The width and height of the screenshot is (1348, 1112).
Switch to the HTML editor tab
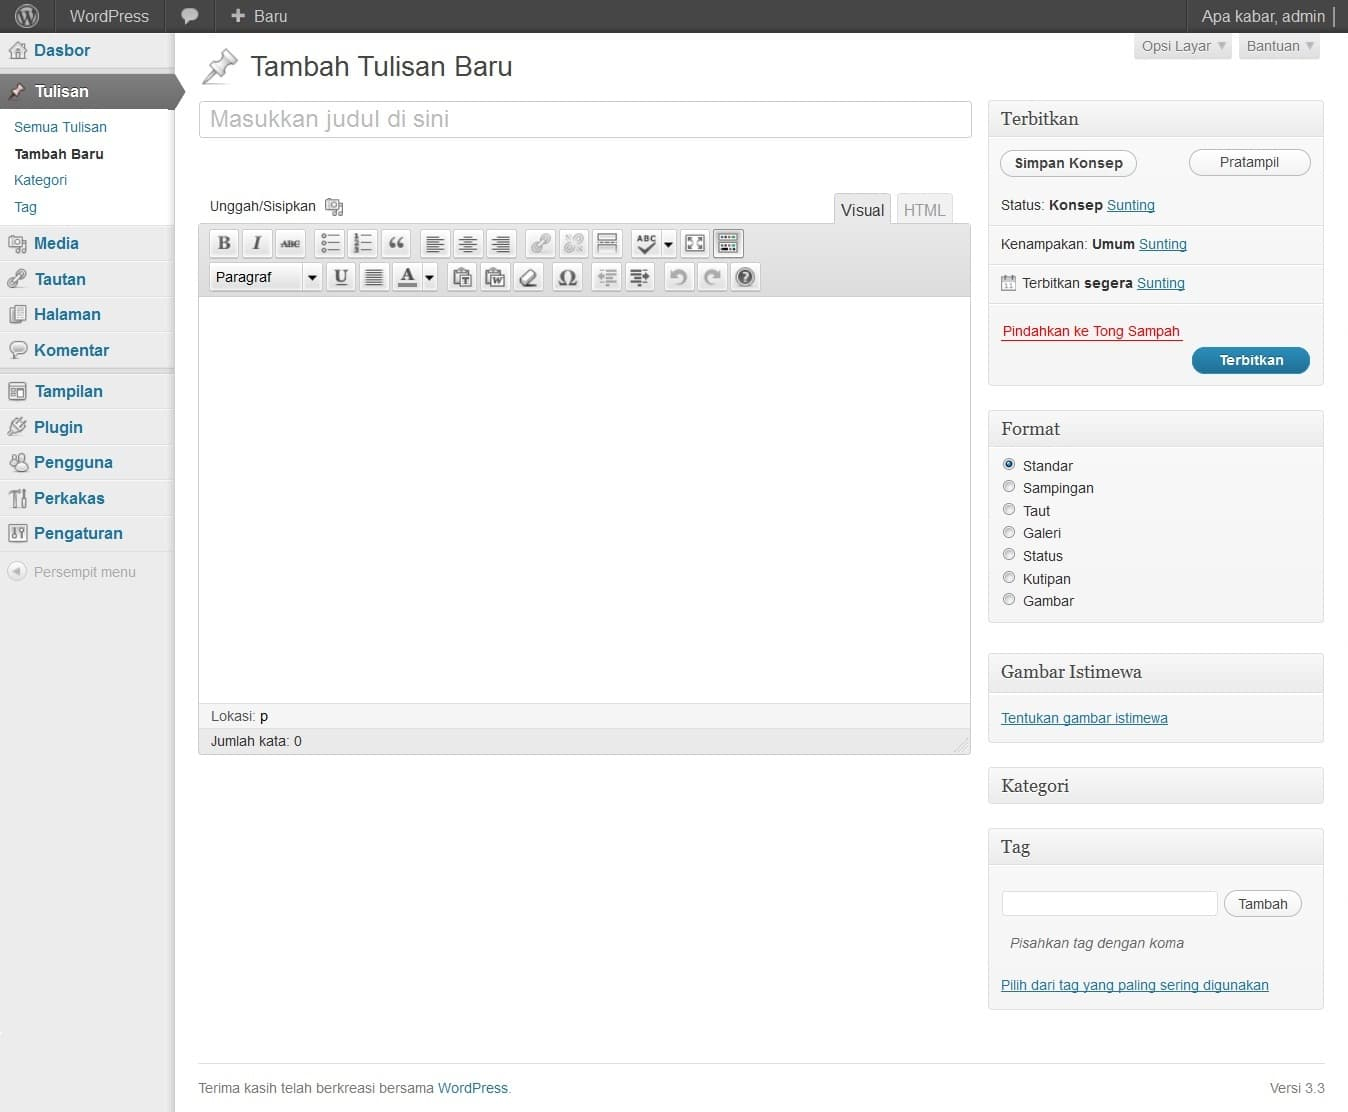[924, 210]
